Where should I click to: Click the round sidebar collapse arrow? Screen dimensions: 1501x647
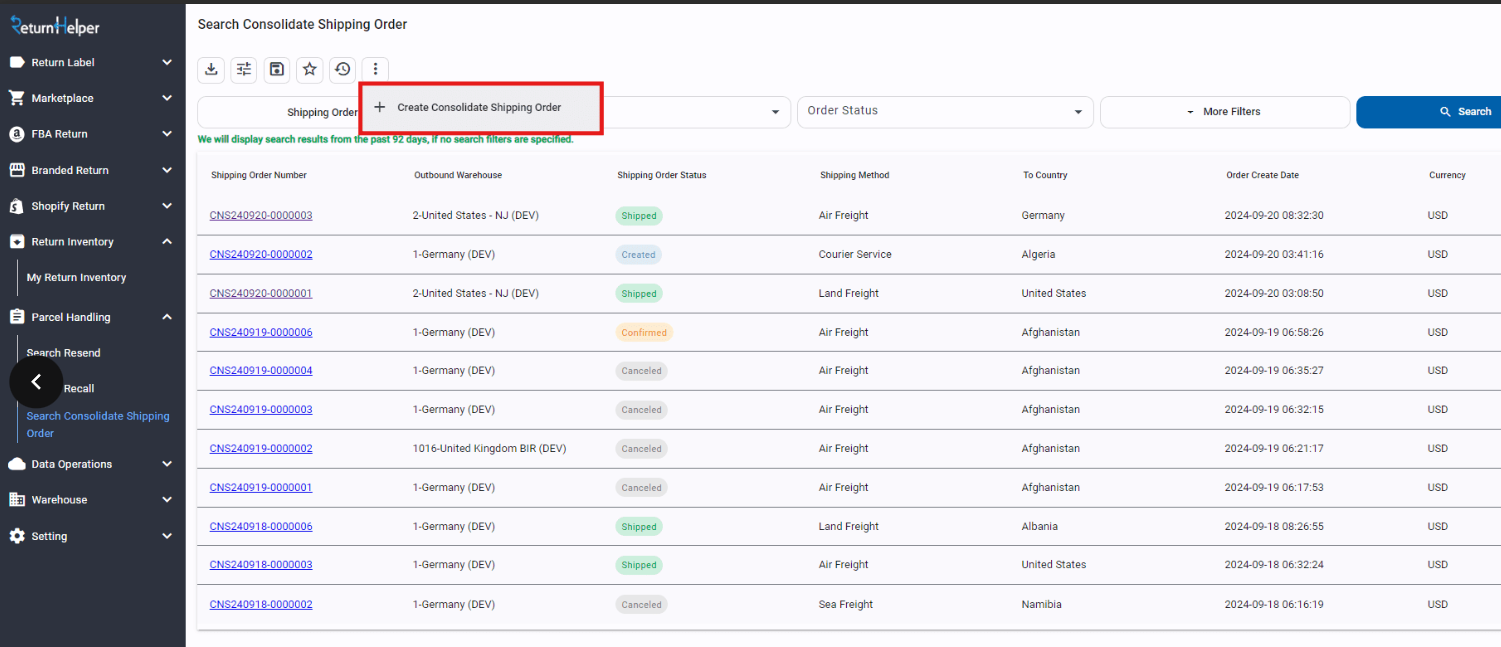click(36, 381)
